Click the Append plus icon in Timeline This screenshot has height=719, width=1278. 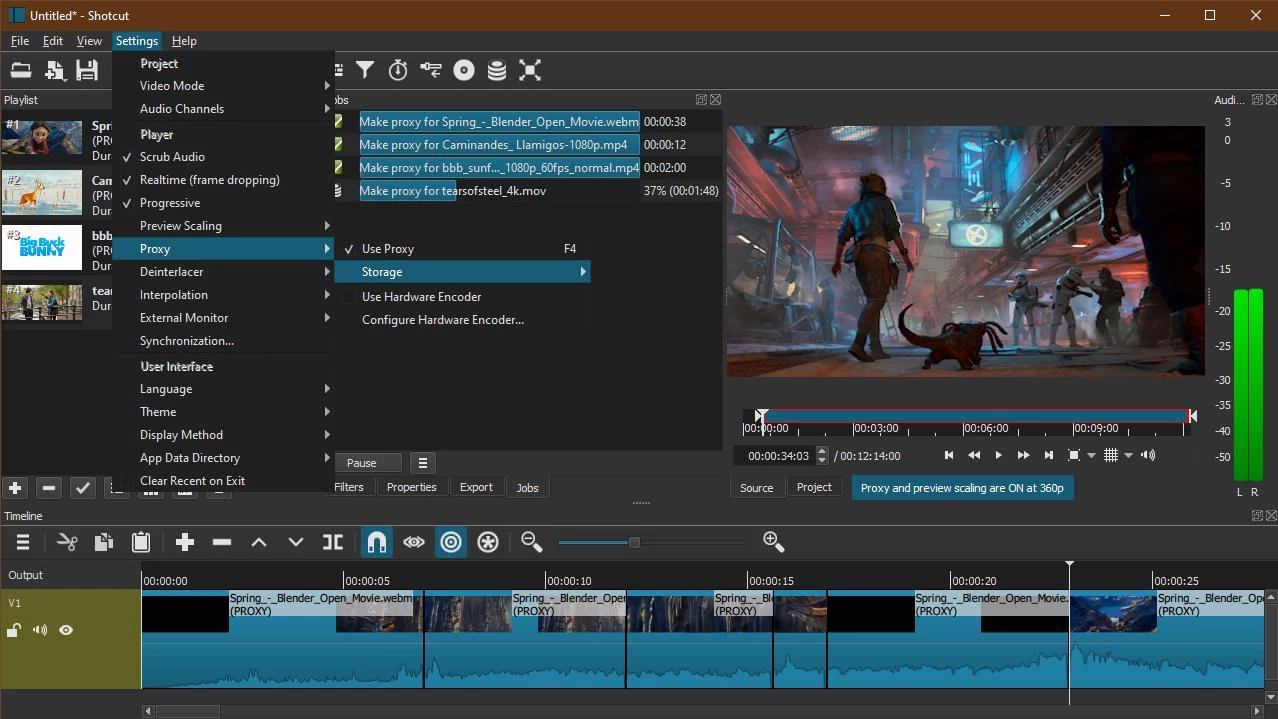tap(185, 542)
